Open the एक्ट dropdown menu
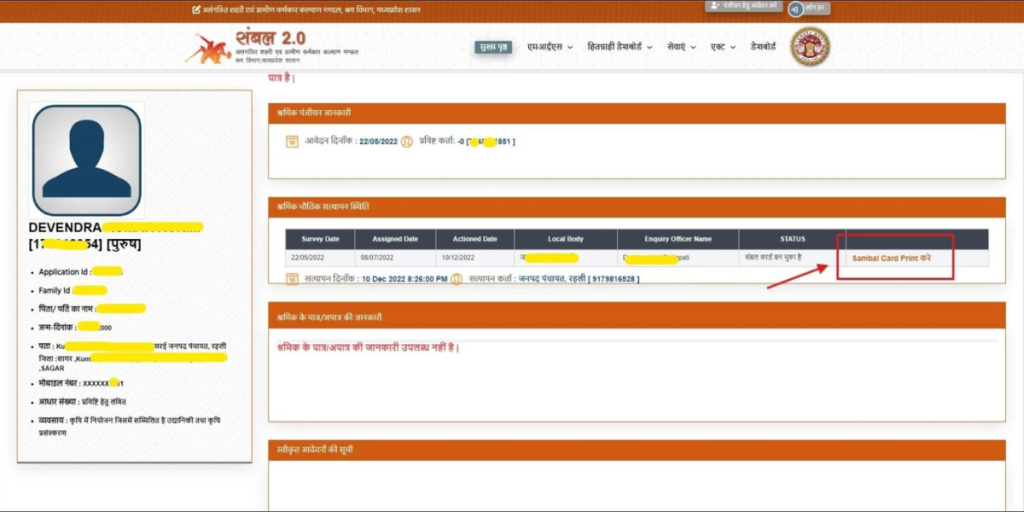 [723, 47]
